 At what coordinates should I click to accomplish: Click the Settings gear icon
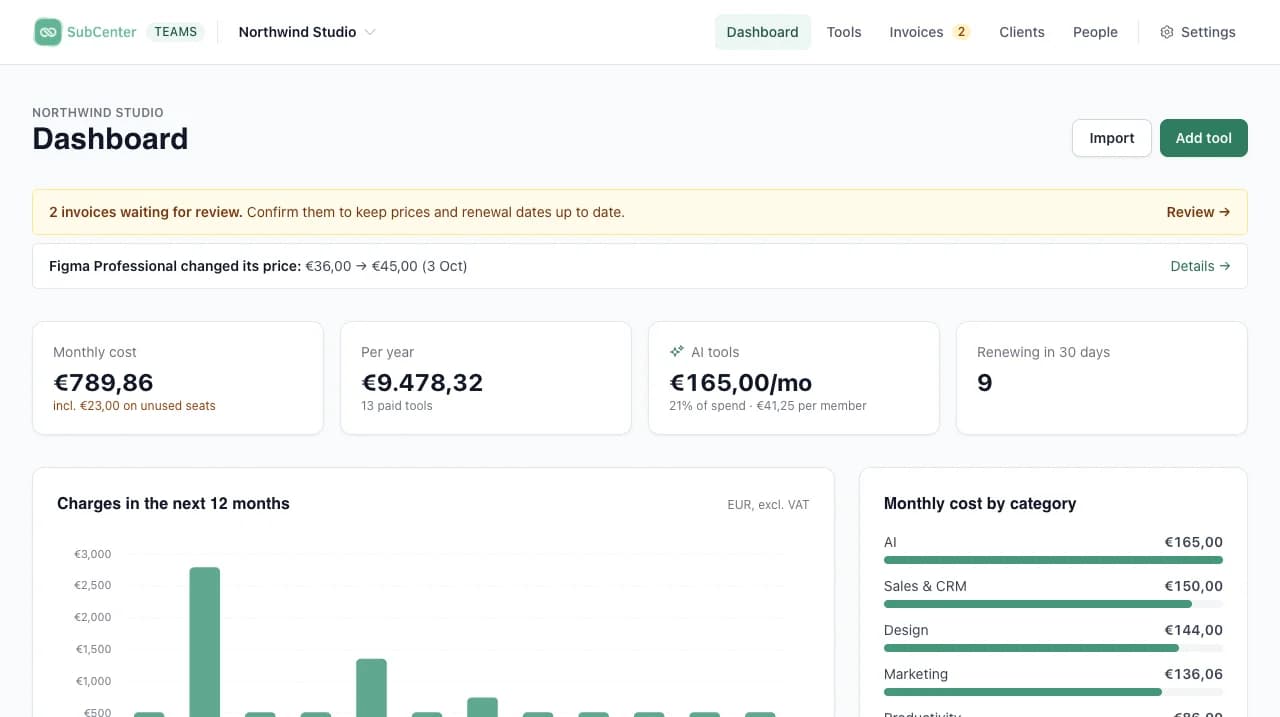coord(1166,32)
